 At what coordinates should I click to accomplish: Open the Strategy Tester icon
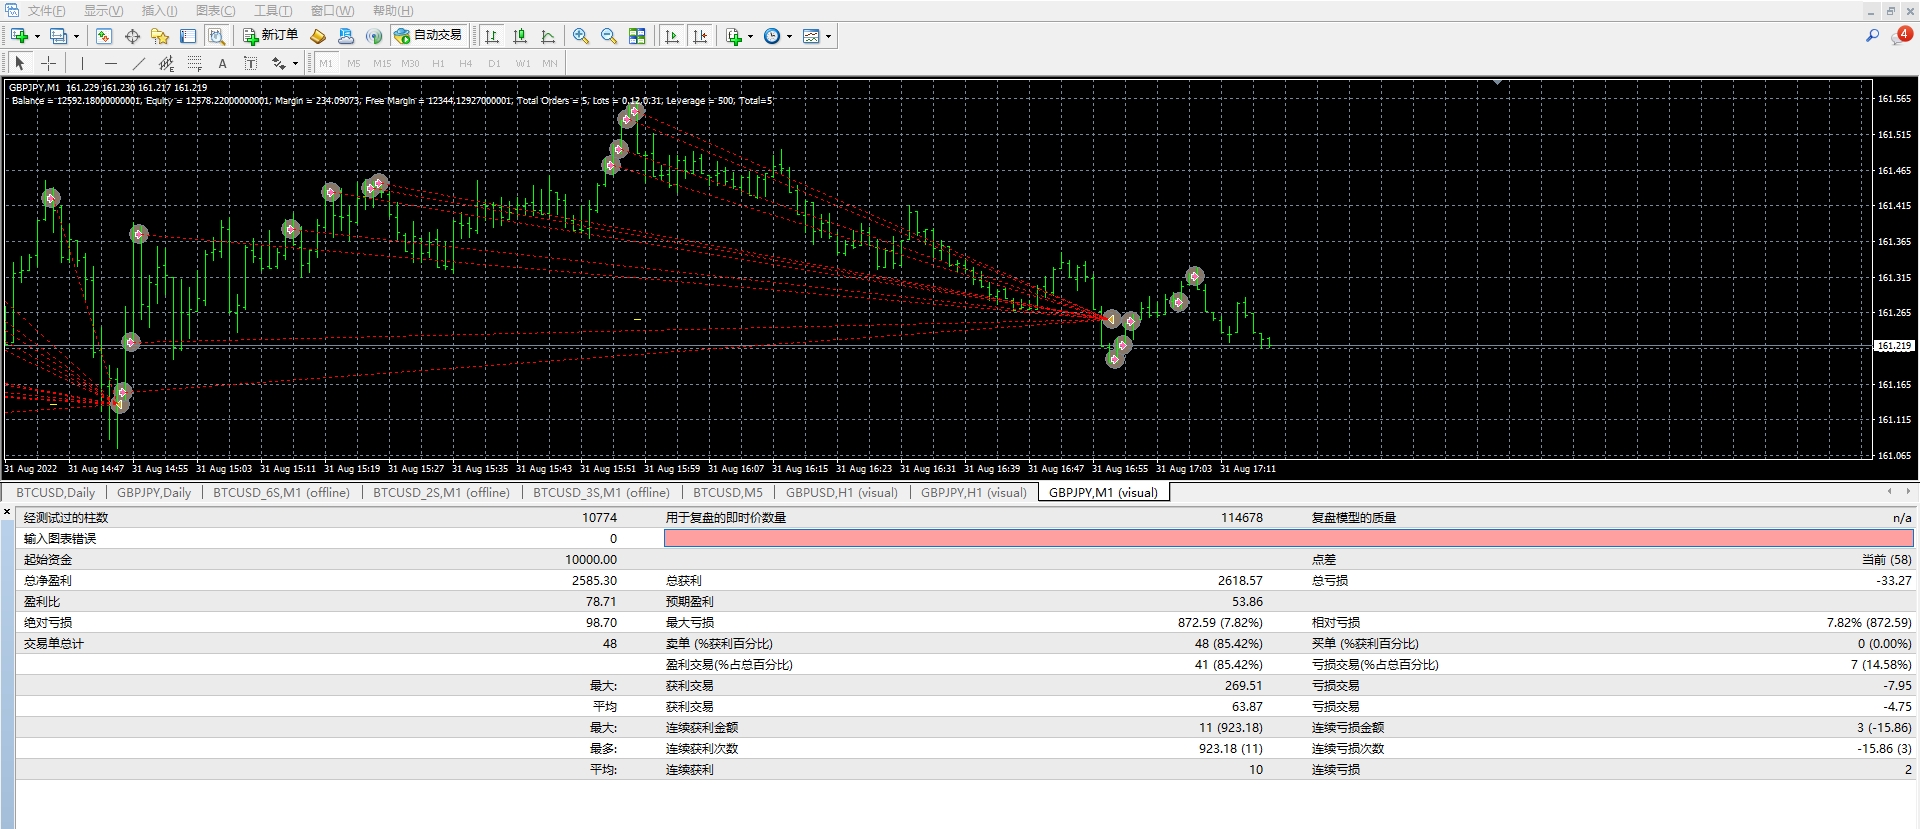coord(216,36)
